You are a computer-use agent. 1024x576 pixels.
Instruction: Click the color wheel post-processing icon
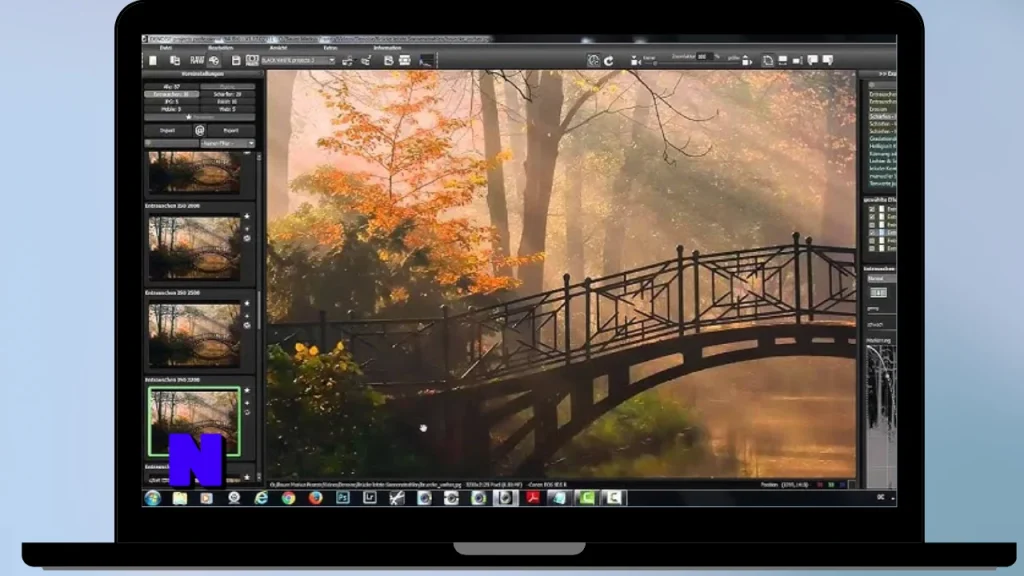coord(214,60)
